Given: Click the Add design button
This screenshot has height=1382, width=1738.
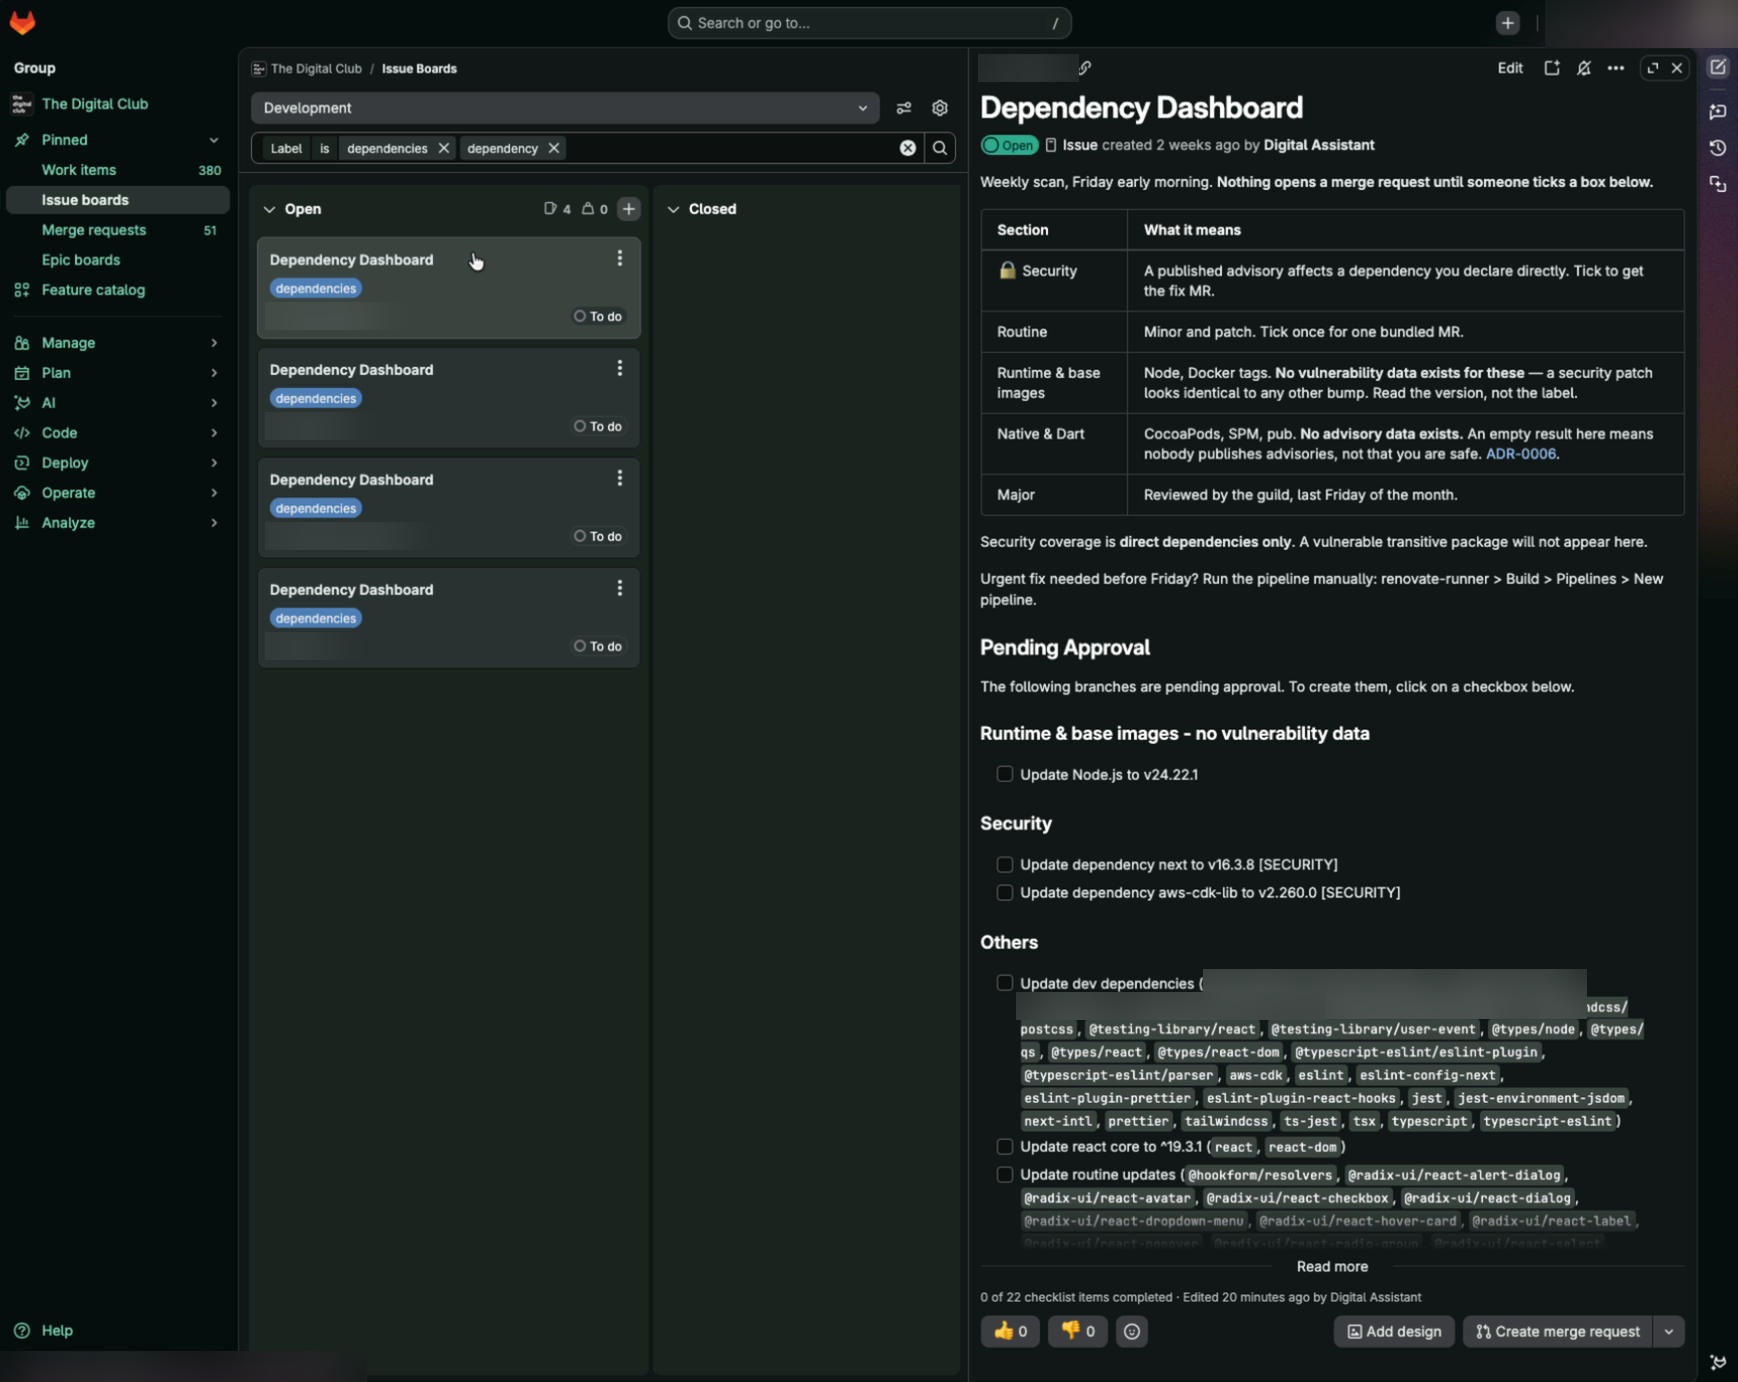Looking at the screenshot, I should [x=1394, y=1331].
